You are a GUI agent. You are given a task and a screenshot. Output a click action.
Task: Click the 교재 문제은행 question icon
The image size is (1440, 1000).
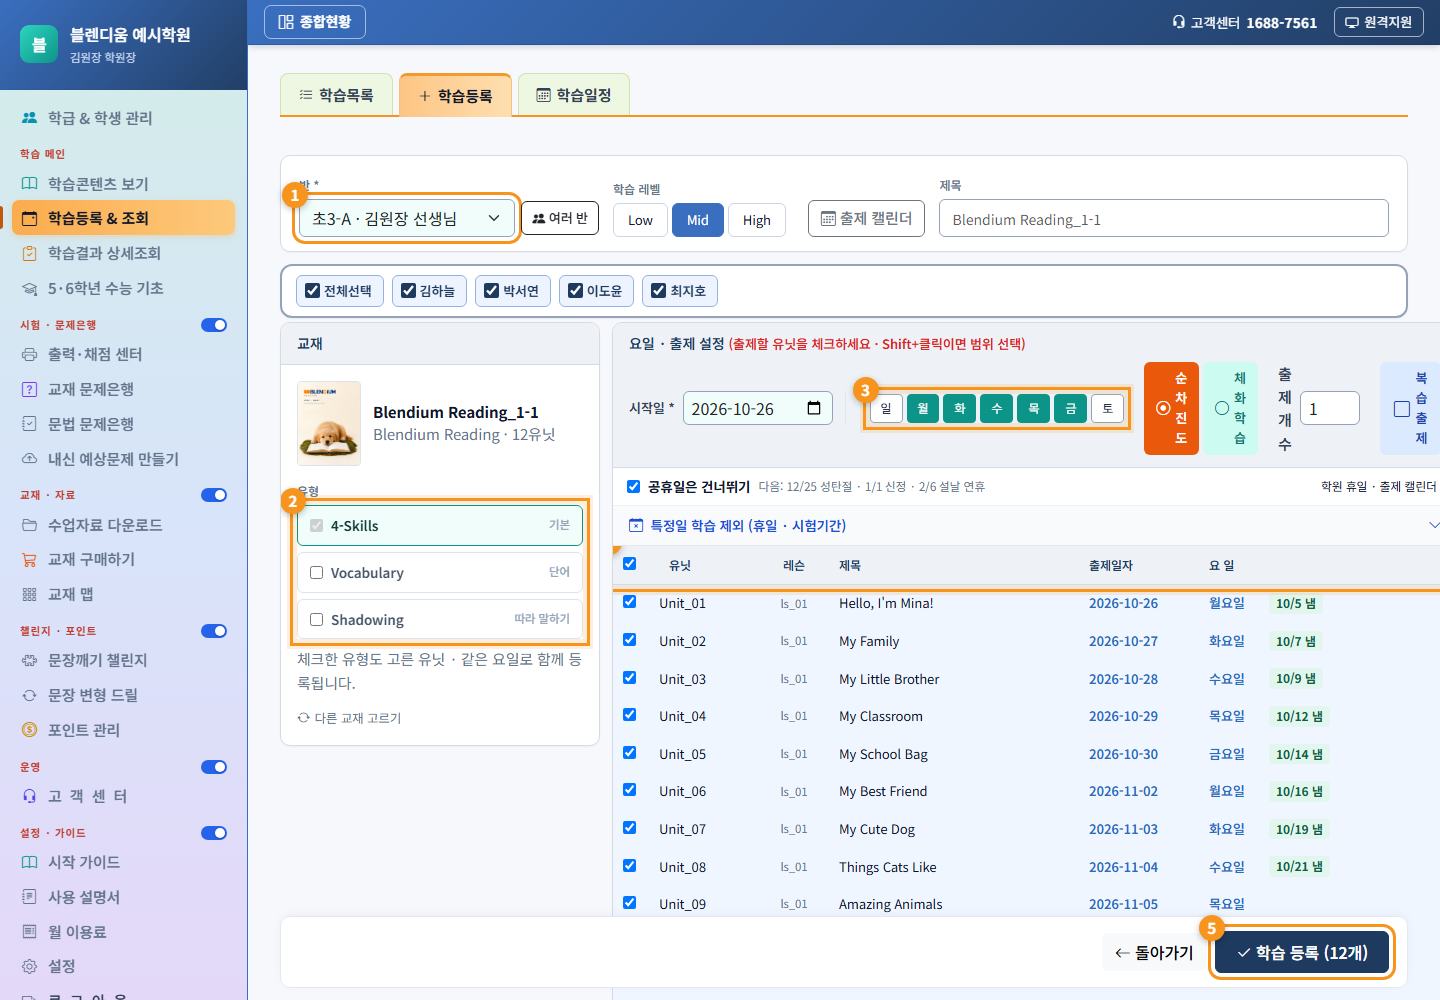(x=30, y=389)
